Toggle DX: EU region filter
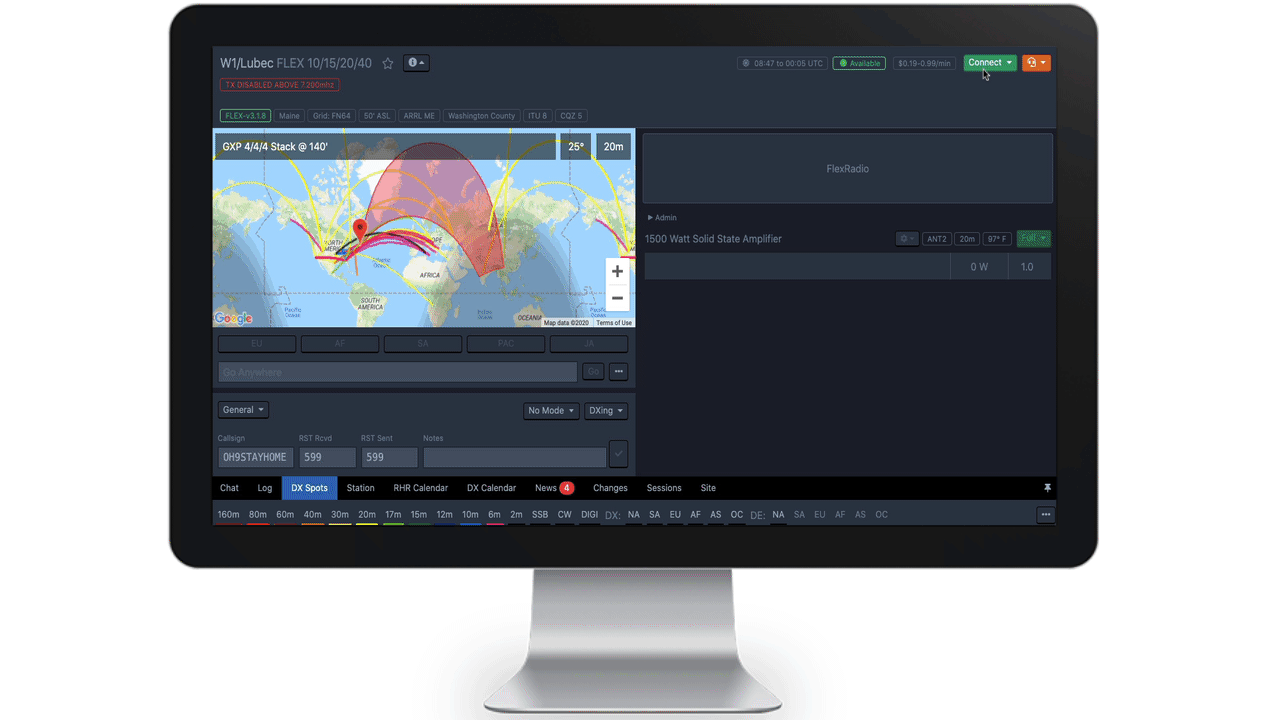The image size is (1280, 720). point(675,515)
